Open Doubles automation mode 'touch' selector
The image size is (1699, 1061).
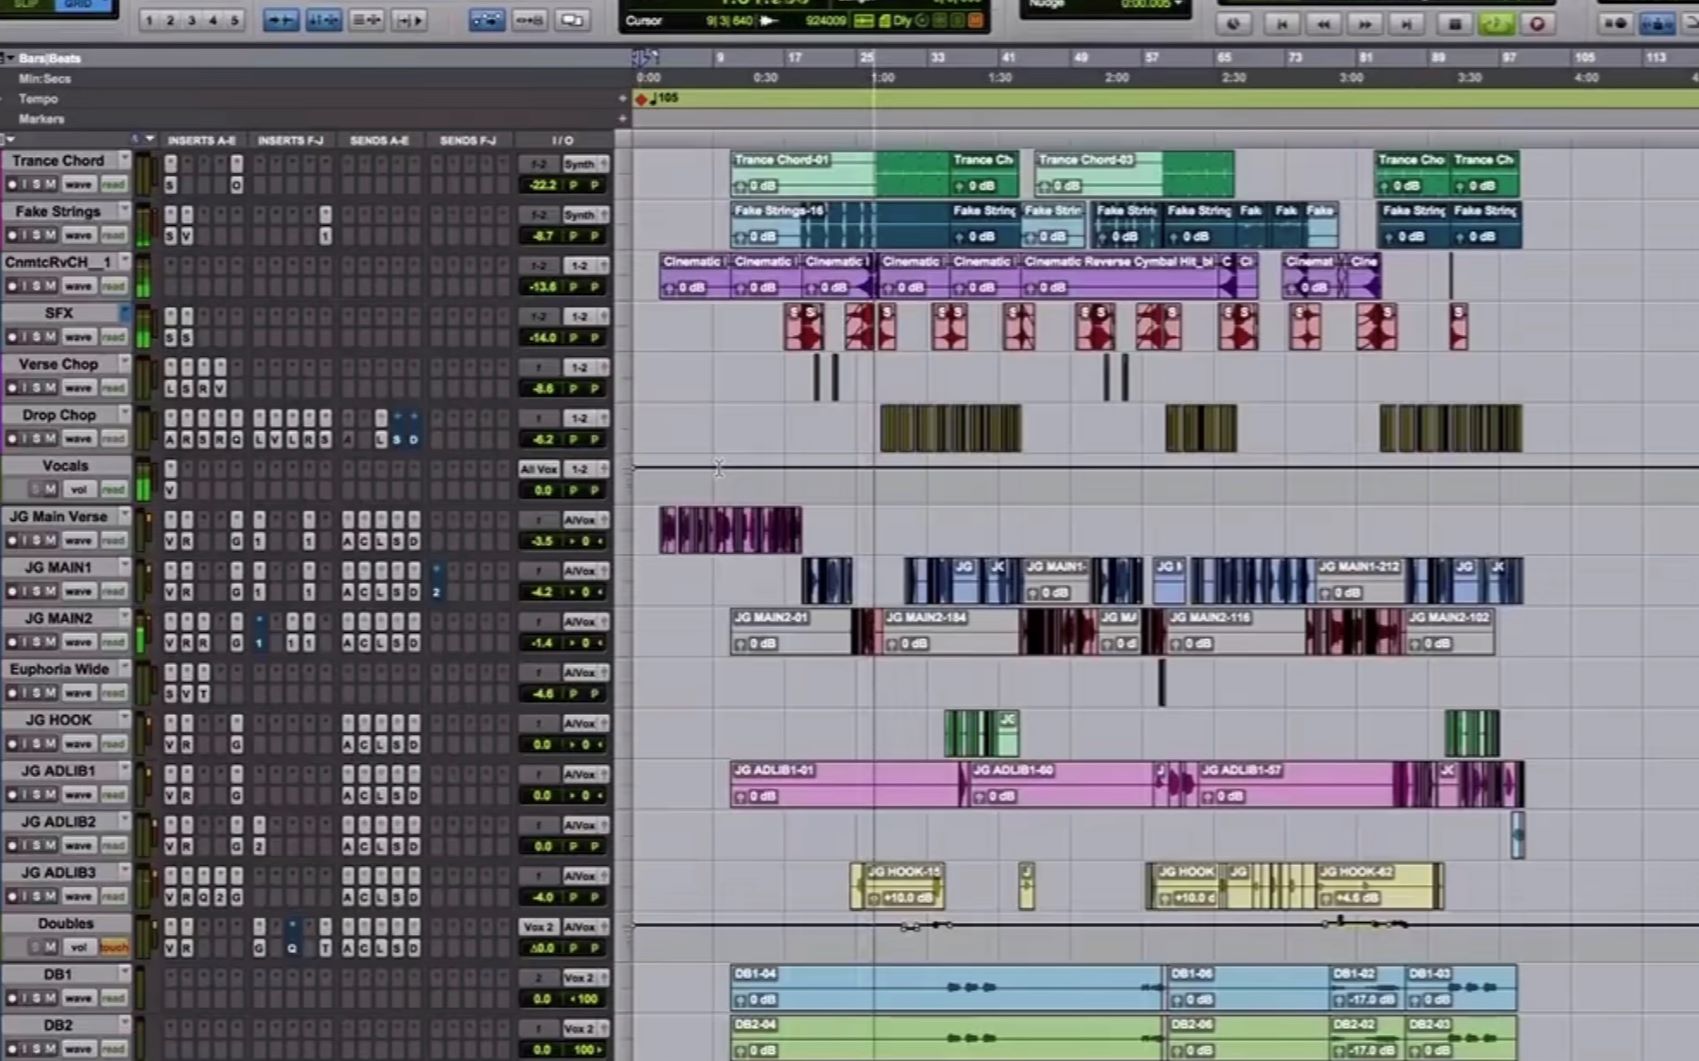point(113,947)
